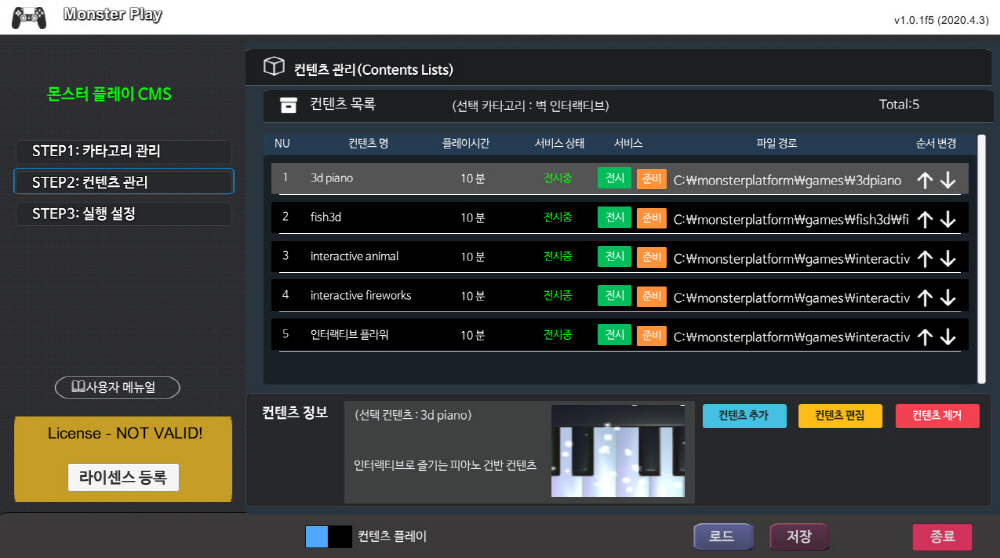This screenshot has height=558, width=1000.
Task: Shift interactive fireworks down using the down arrow
Action: [x=948, y=298]
